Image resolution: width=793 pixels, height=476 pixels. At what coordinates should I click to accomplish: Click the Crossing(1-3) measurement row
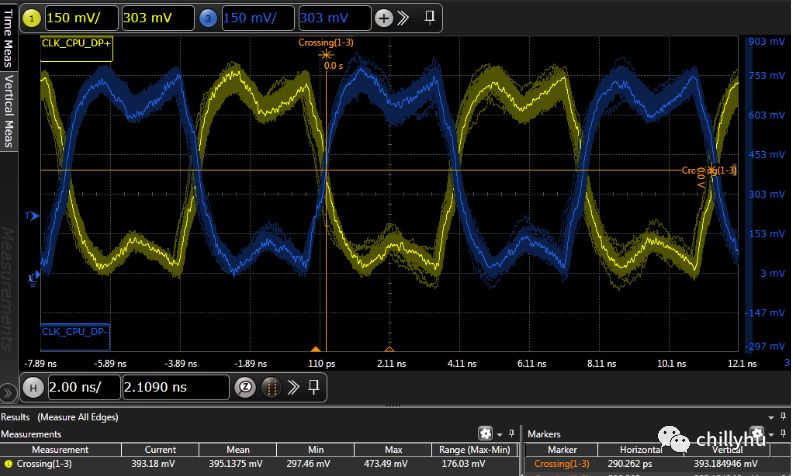click(60, 464)
